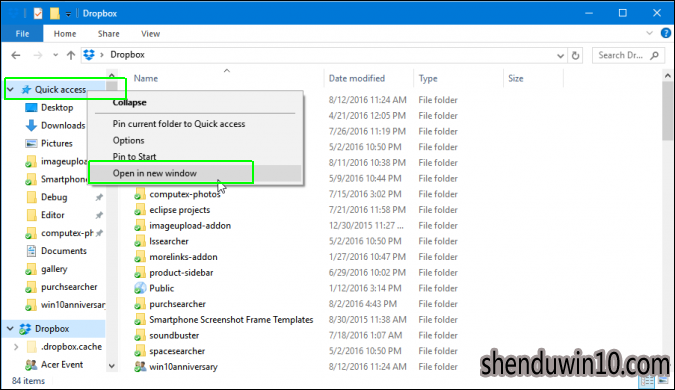Refresh the Dropbox folder view
675x390 pixels.
point(575,55)
